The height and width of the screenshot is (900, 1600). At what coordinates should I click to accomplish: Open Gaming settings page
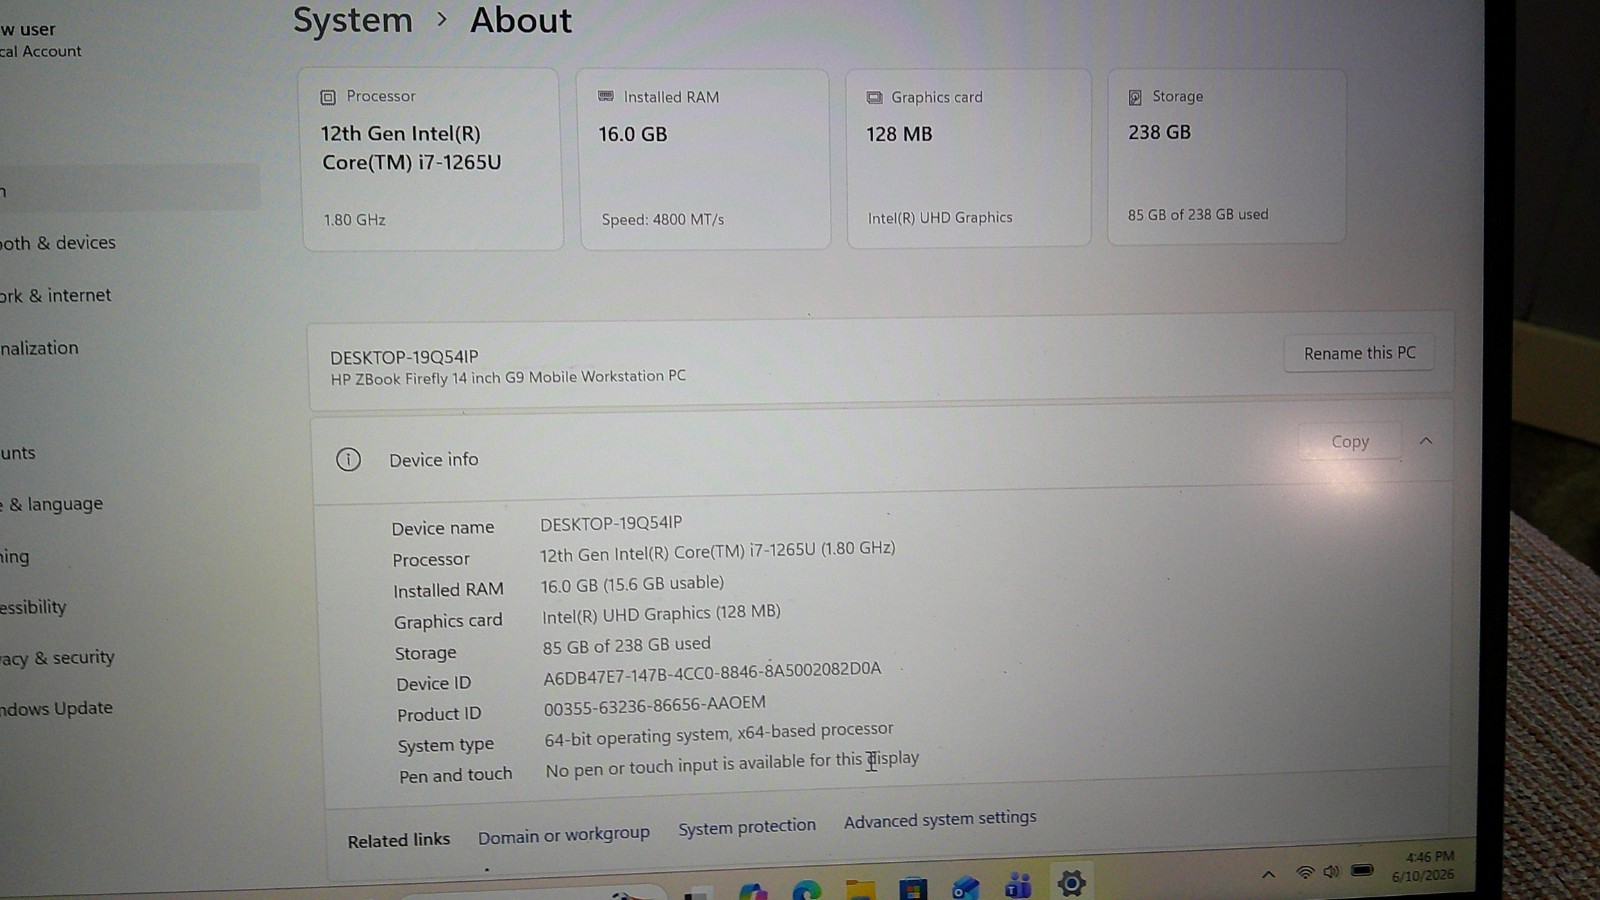15,557
